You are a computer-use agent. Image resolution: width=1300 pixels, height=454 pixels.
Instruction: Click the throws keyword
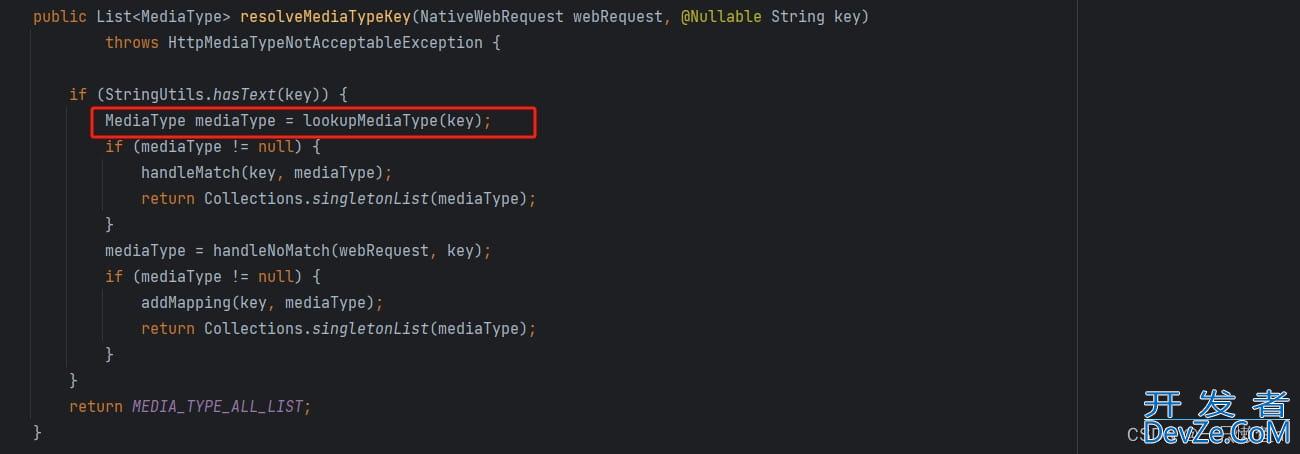click(x=132, y=43)
